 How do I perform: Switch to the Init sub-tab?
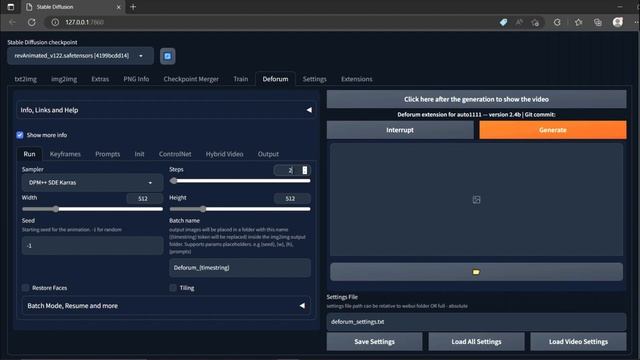pyautogui.click(x=140, y=154)
